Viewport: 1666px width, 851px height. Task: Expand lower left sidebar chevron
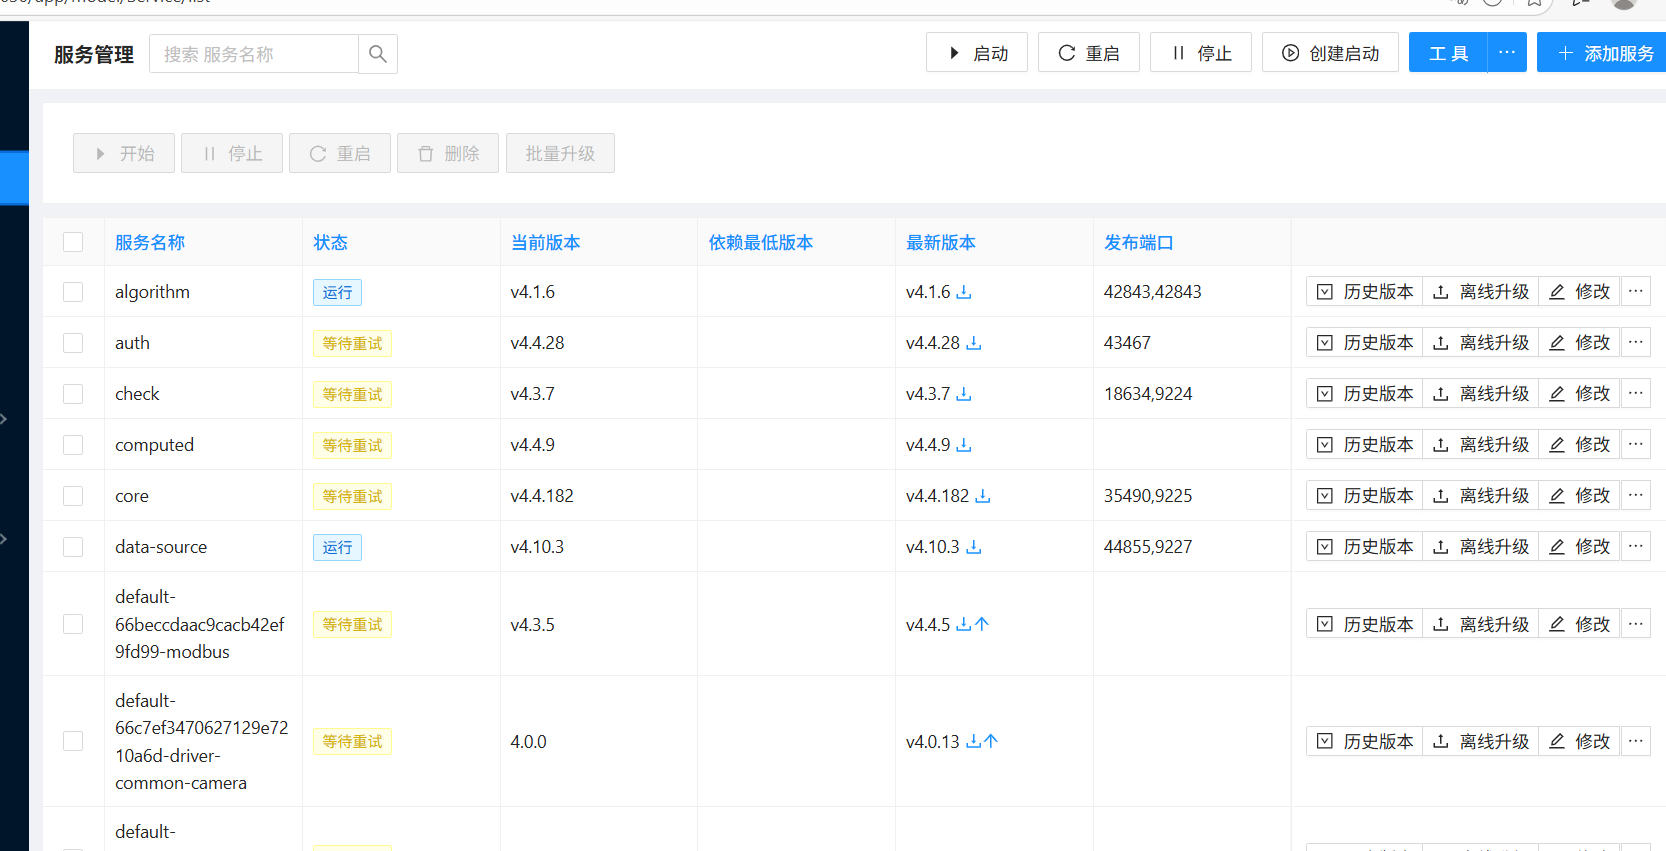(x=4, y=538)
